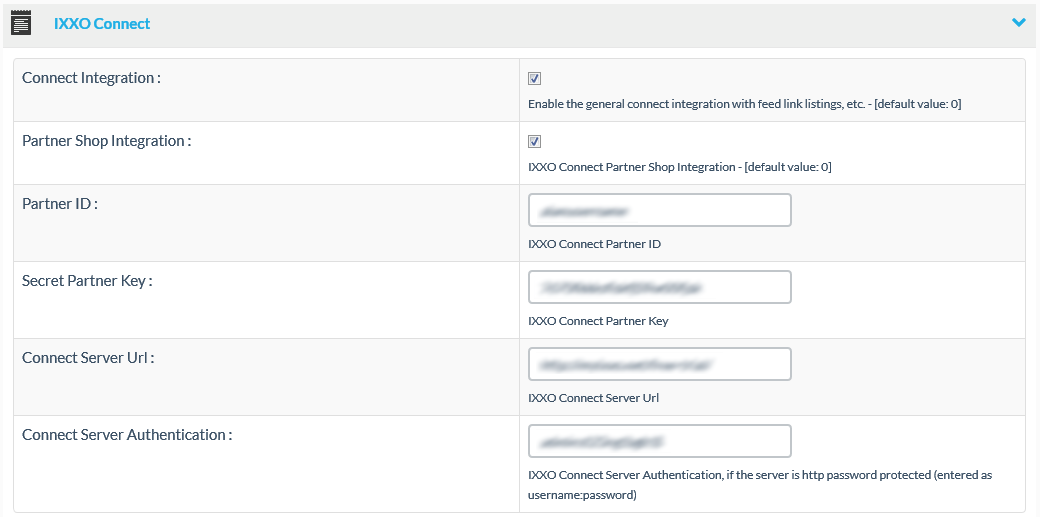Image resolution: width=1040 pixels, height=517 pixels.
Task: Click the 'Connect Server Authentication :' label
Action: point(127,434)
